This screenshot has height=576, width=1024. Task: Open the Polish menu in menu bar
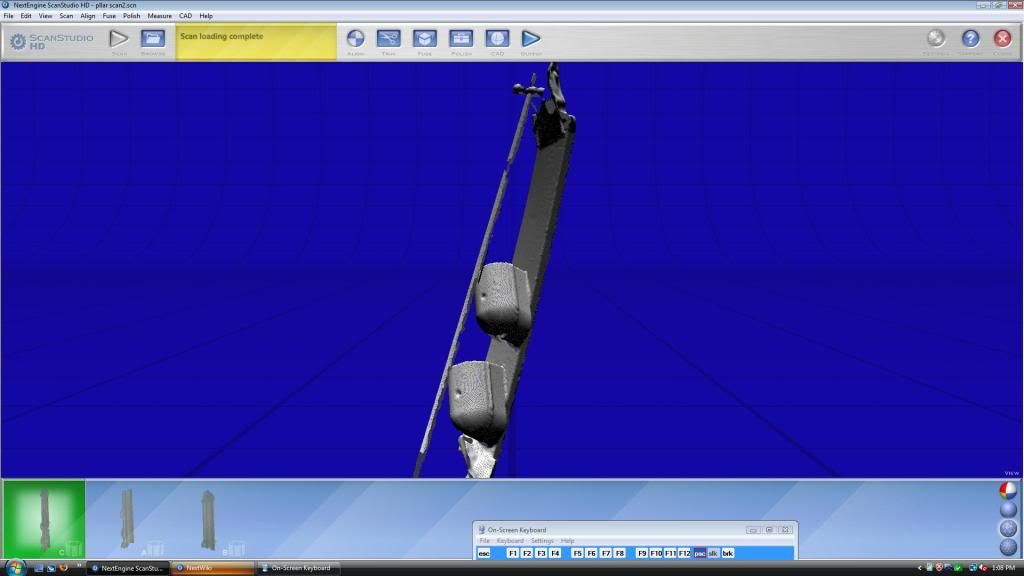coord(131,16)
